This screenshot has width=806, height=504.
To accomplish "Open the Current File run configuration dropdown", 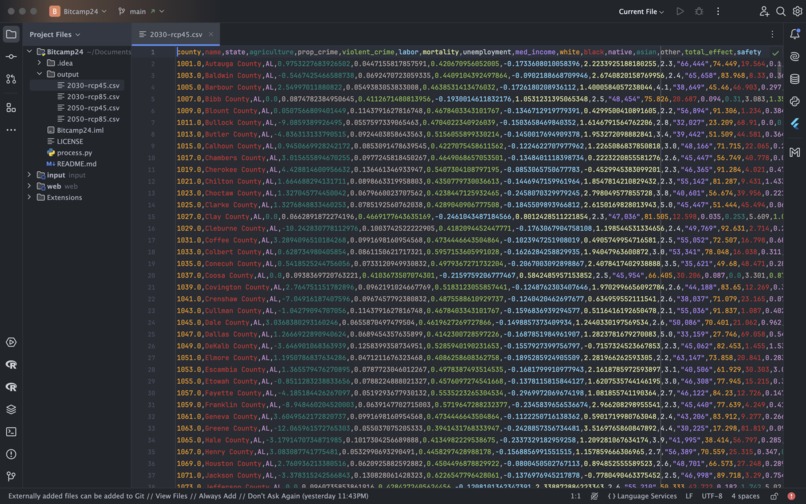I will [641, 11].
